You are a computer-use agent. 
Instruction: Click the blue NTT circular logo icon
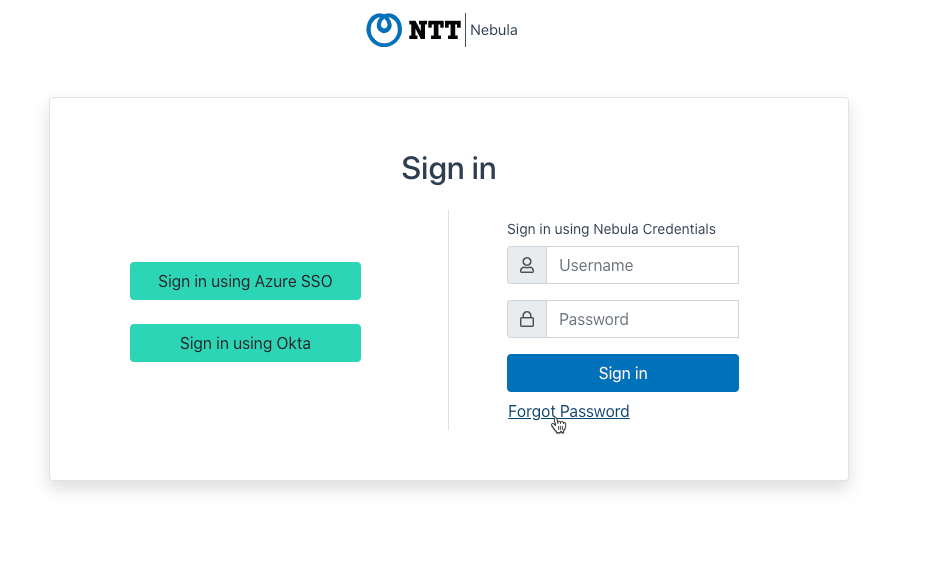(384, 30)
